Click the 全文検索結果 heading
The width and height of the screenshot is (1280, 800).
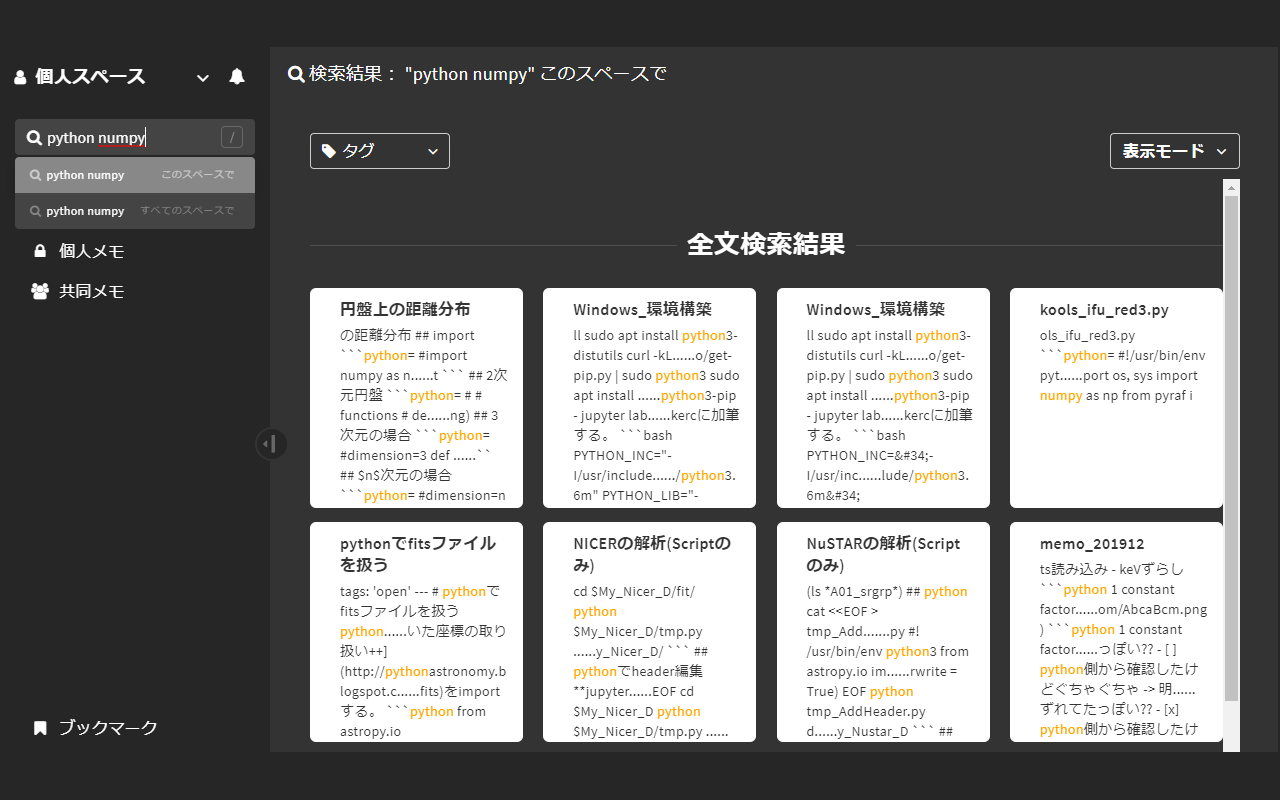pyautogui.click(x=766, y=244)
